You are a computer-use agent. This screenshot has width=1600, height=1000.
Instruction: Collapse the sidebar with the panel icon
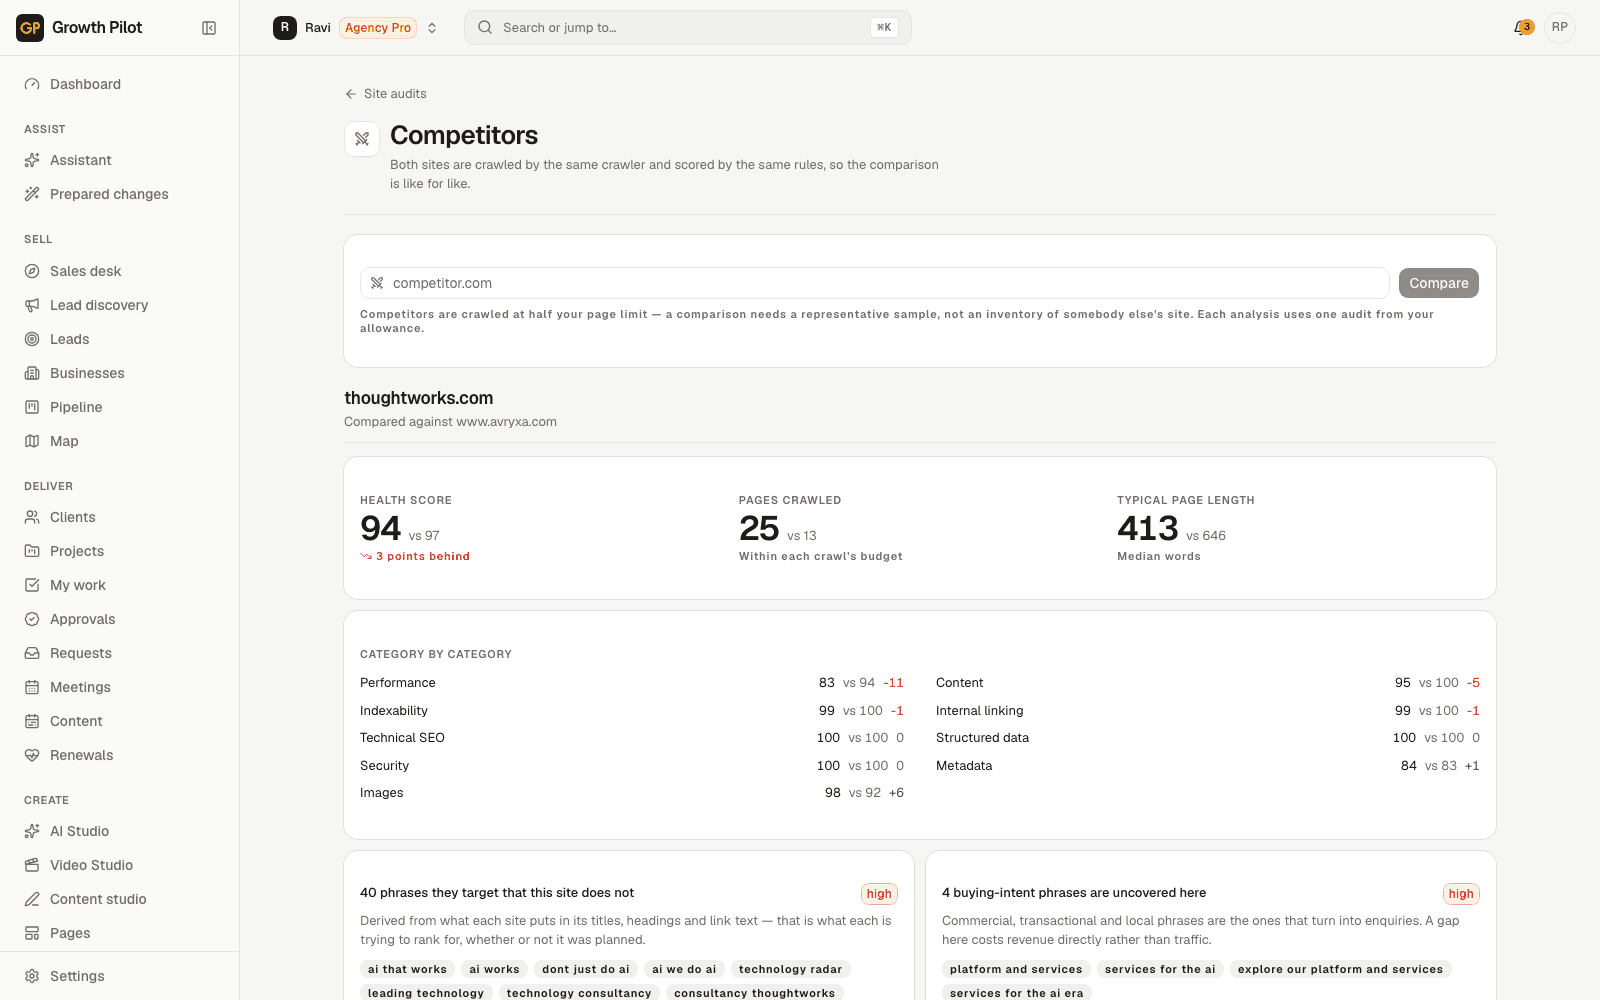209,28
